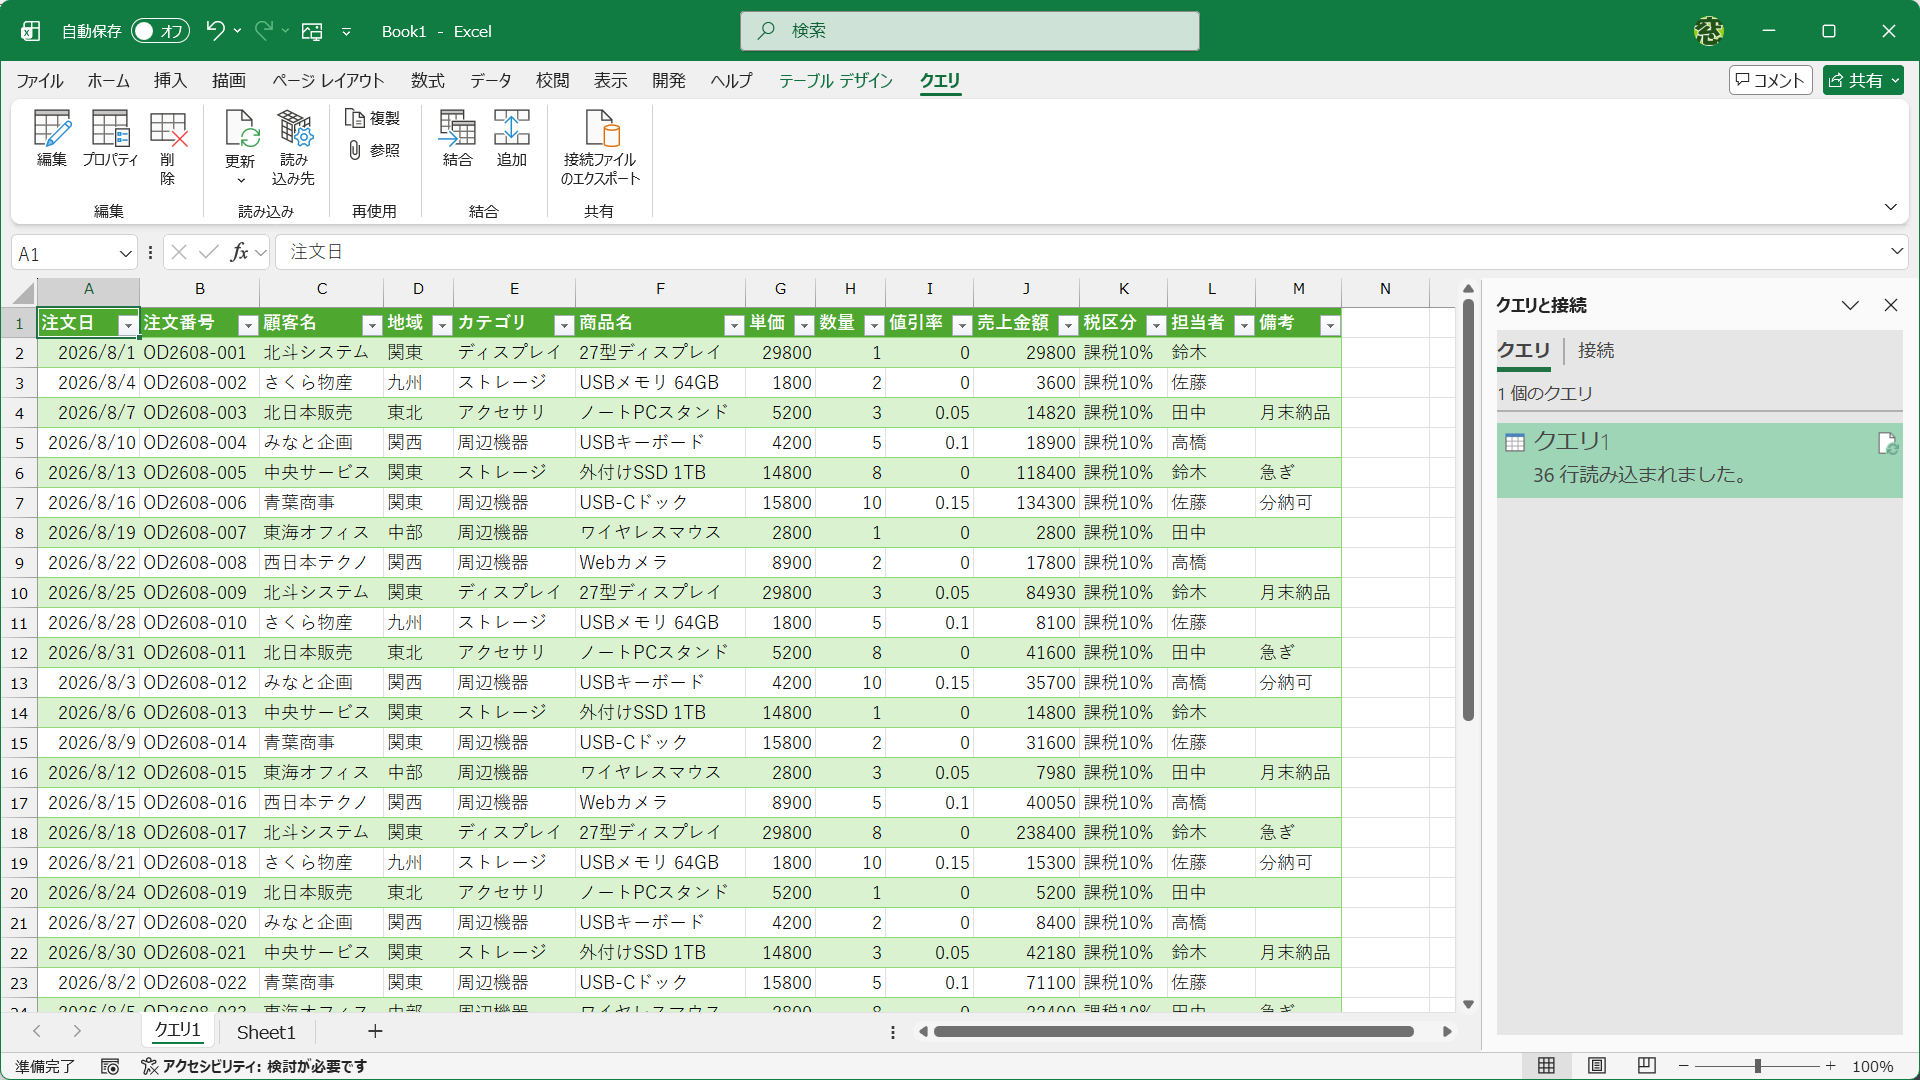Click the zoom level 100% text
The height and width of the screenshot is (1080, 1920).
[1872, 1067]
